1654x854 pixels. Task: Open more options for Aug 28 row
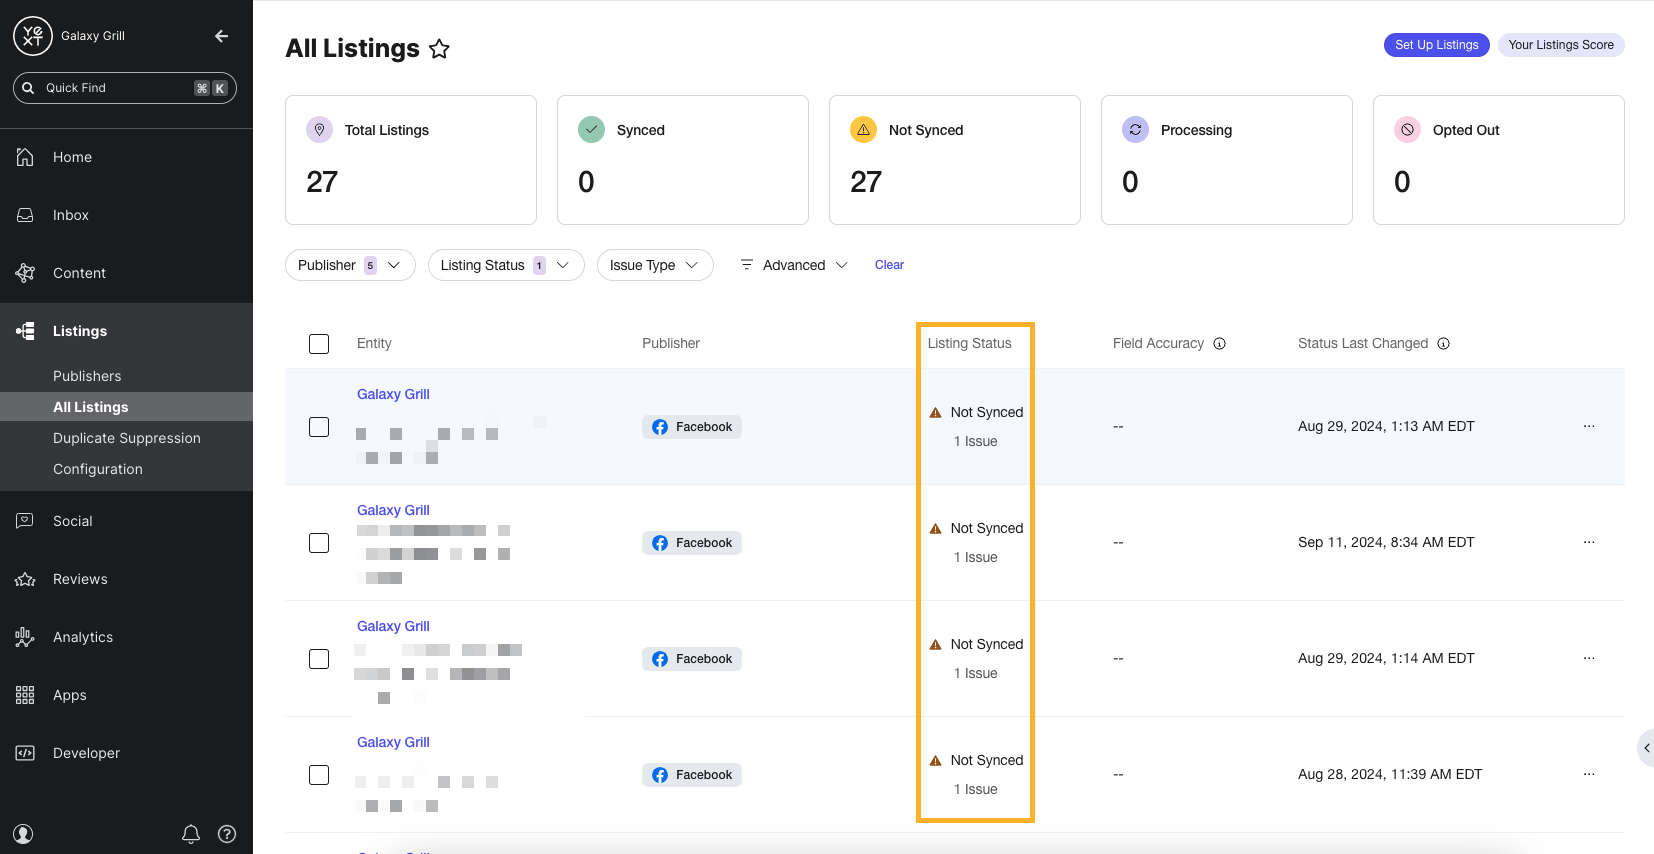click(1589, 774)
